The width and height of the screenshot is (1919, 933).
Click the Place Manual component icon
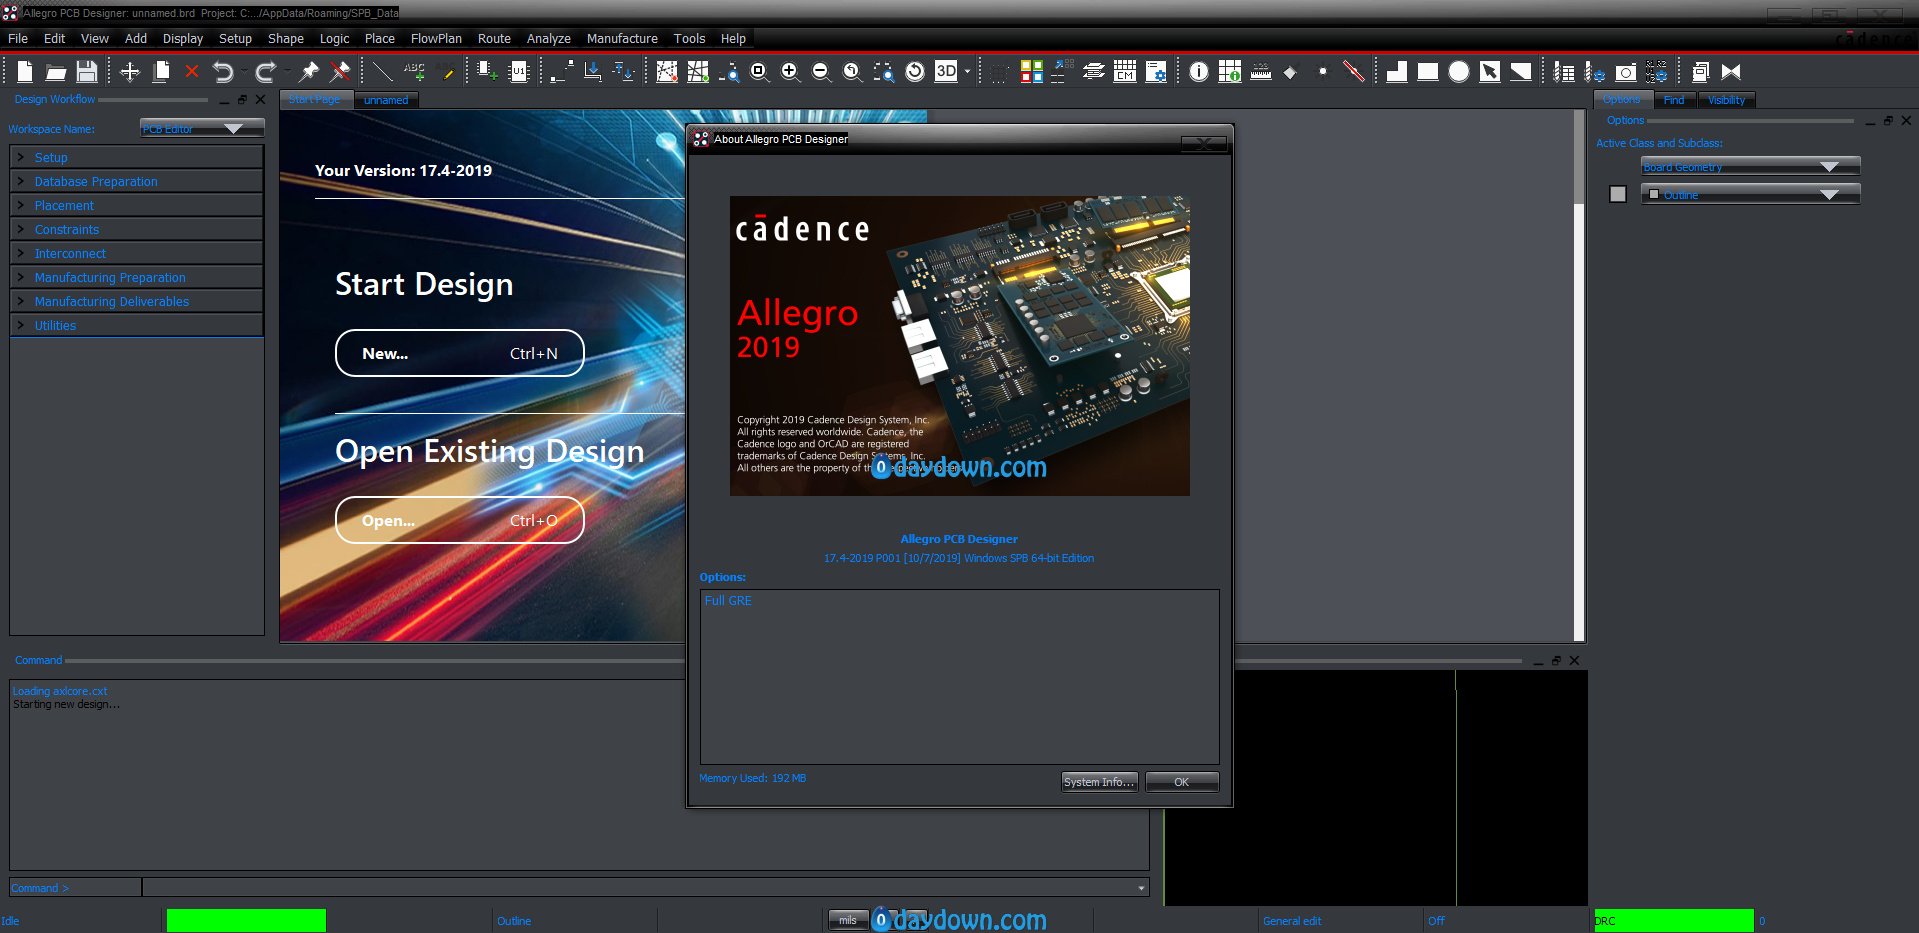click(488, 71)
